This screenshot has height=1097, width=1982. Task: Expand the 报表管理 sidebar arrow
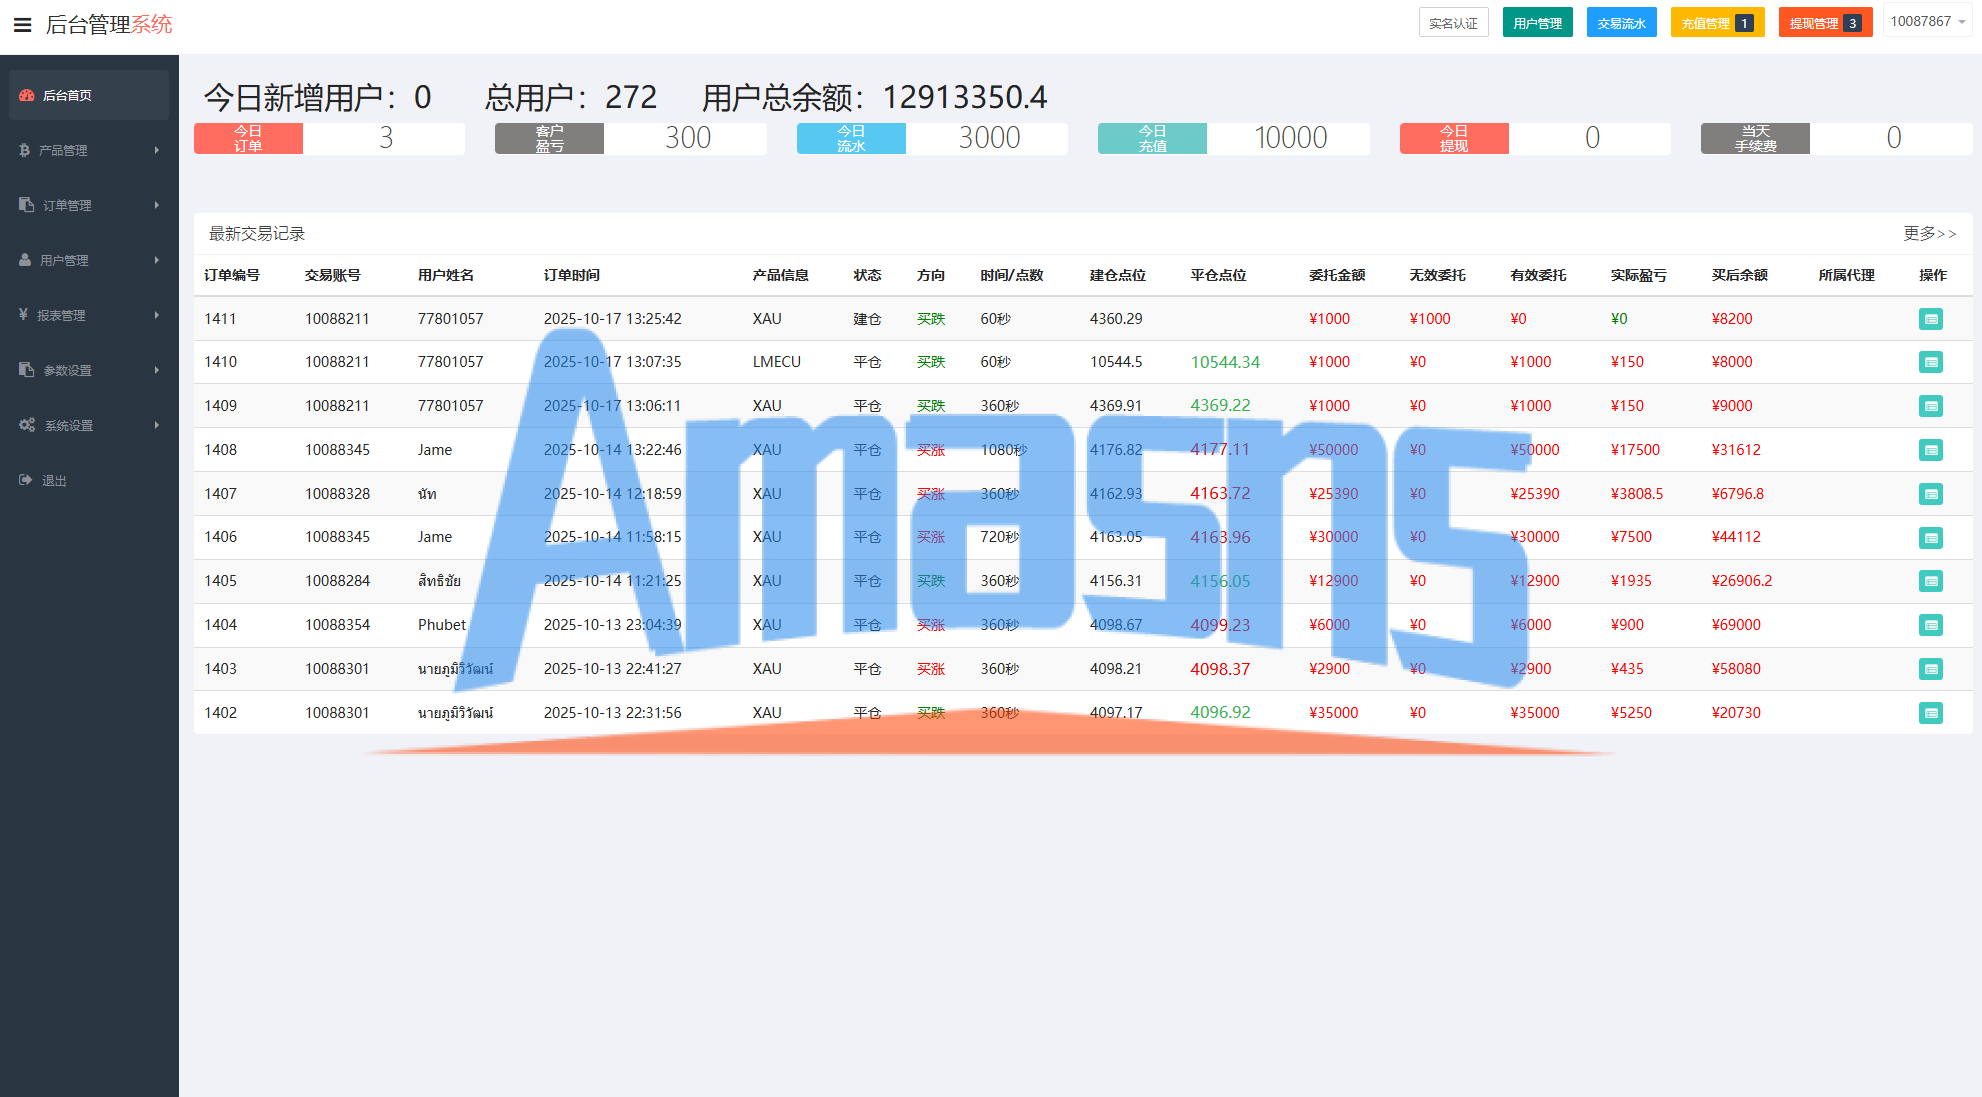point(157,315)
